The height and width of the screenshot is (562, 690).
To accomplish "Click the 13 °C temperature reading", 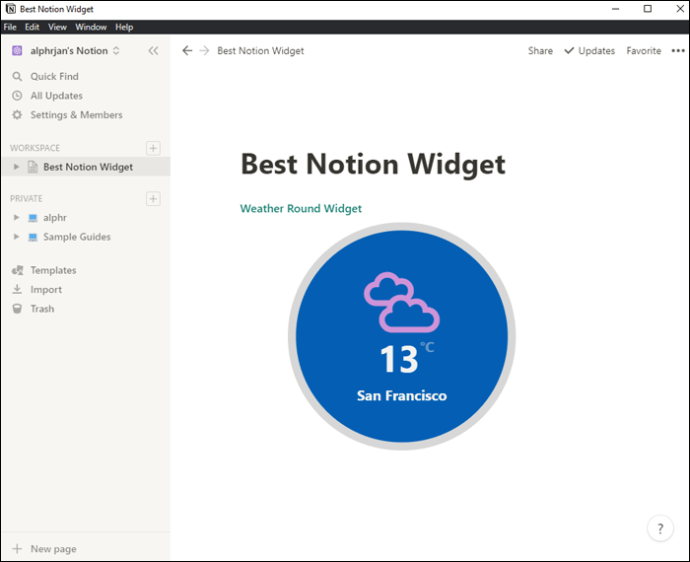I will click(407, 359).
